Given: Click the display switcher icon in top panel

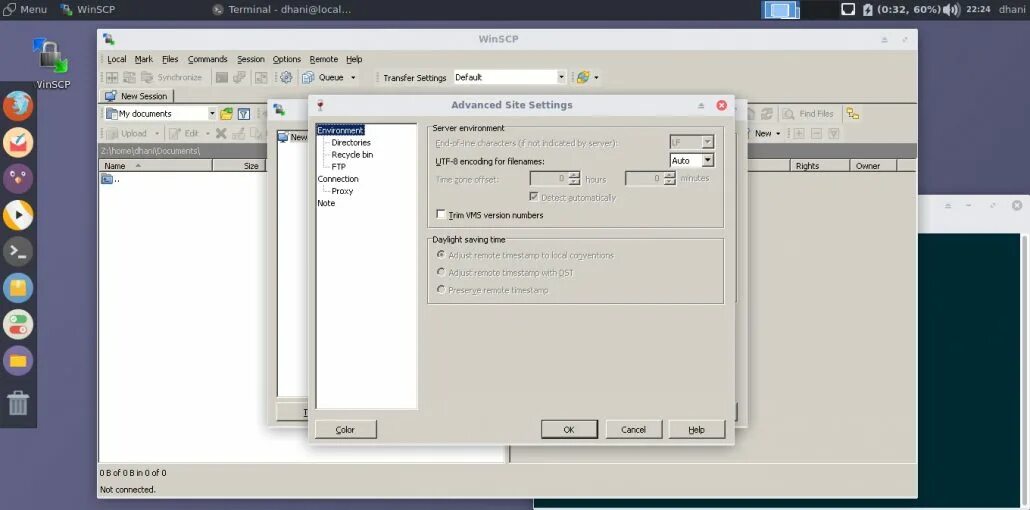Looking at the screenshot, I should [780, 9].
